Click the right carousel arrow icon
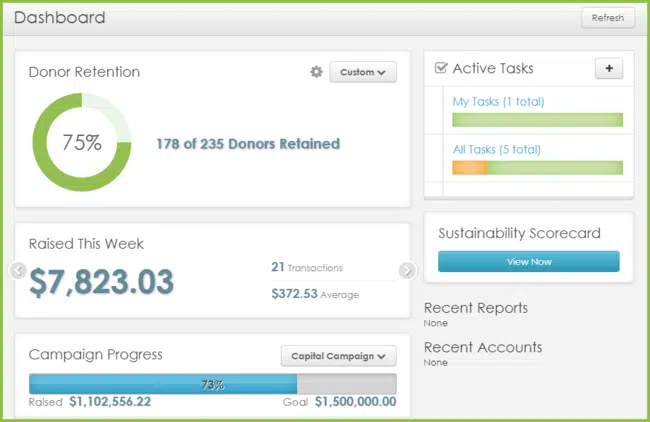This screenshot has height=422, width=650. [x=406, y=270]
